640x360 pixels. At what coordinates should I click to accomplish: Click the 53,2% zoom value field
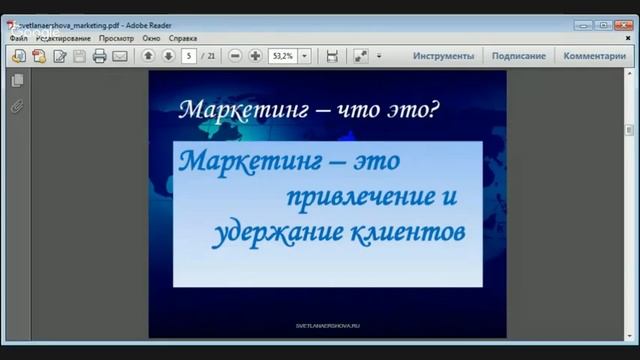click(283, 56)
